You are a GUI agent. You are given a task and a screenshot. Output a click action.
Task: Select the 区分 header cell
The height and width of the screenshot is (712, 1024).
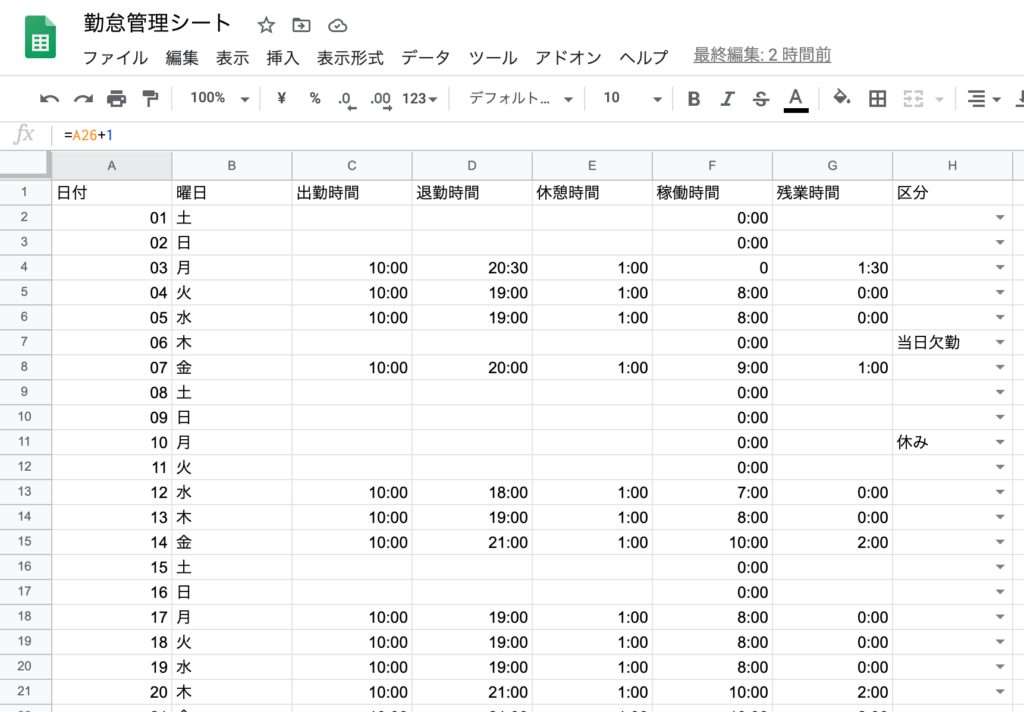pos(953,193)
